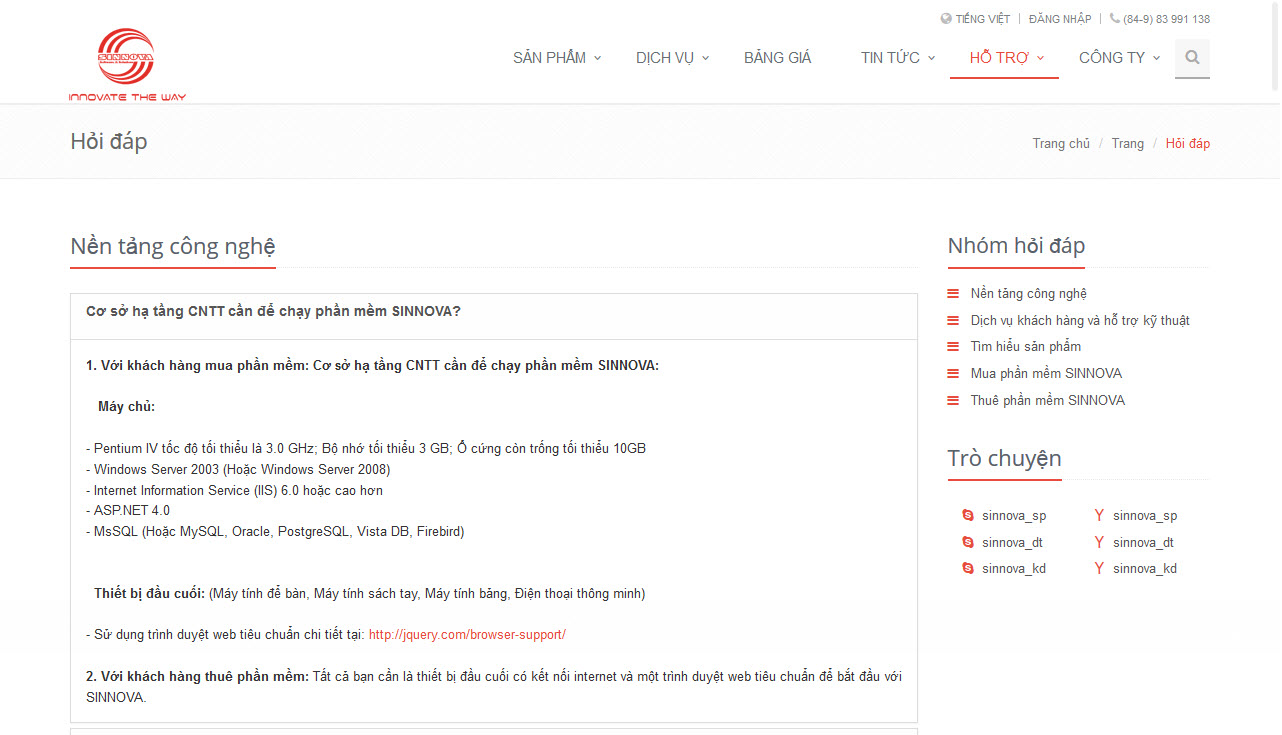This screenshot has width=1282, height=735.
Task: Click the page vertical scrollbar thumb
Action: [1275, 48]
